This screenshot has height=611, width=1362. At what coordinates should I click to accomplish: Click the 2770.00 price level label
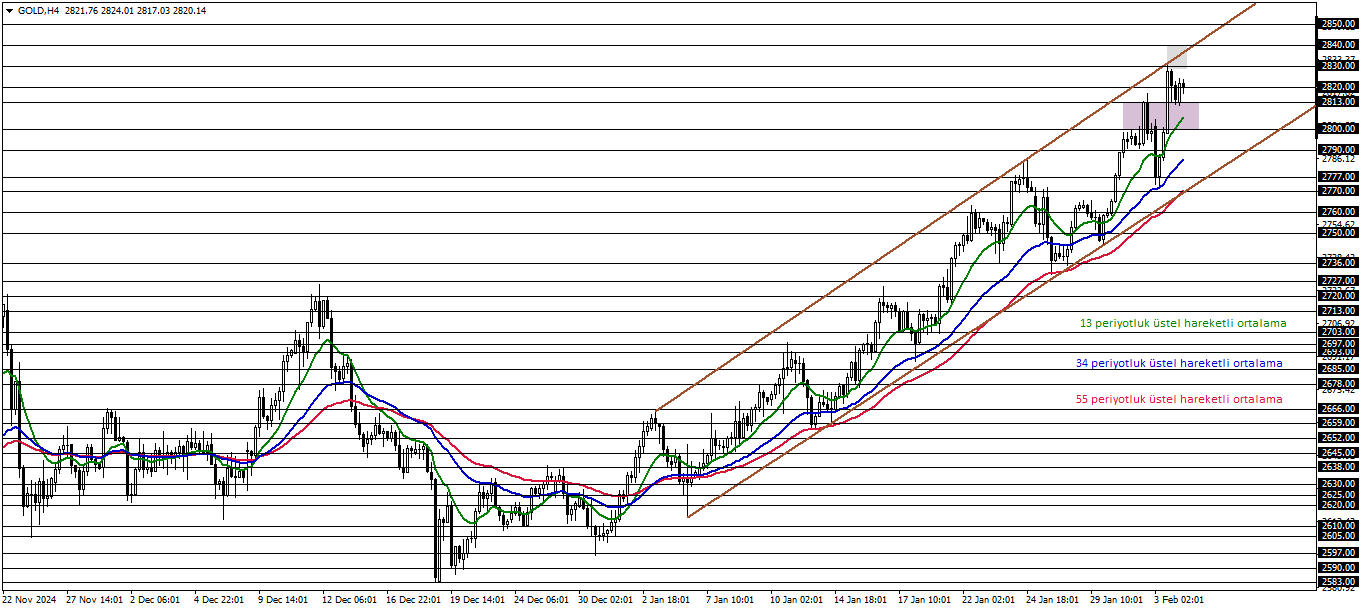tap(1338, 191)
